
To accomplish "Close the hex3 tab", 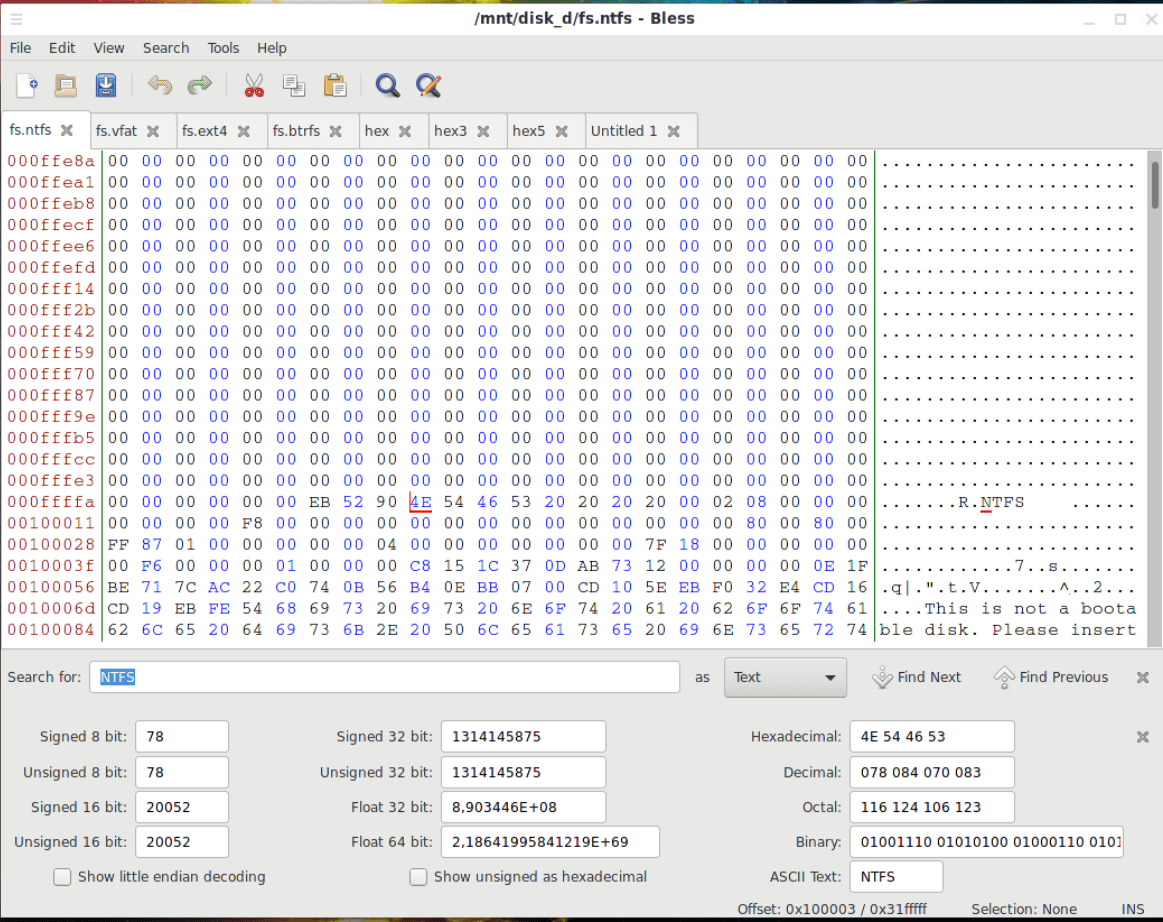I will click(x=483, y=131).
